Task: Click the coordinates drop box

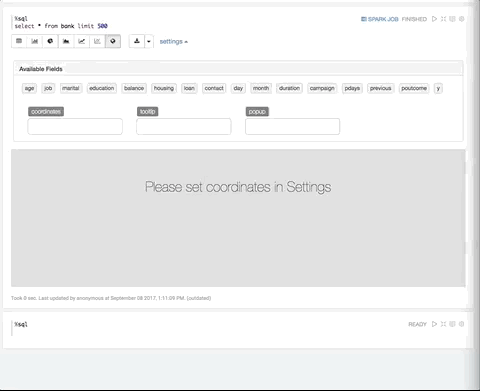Action: tap(75, 126)
